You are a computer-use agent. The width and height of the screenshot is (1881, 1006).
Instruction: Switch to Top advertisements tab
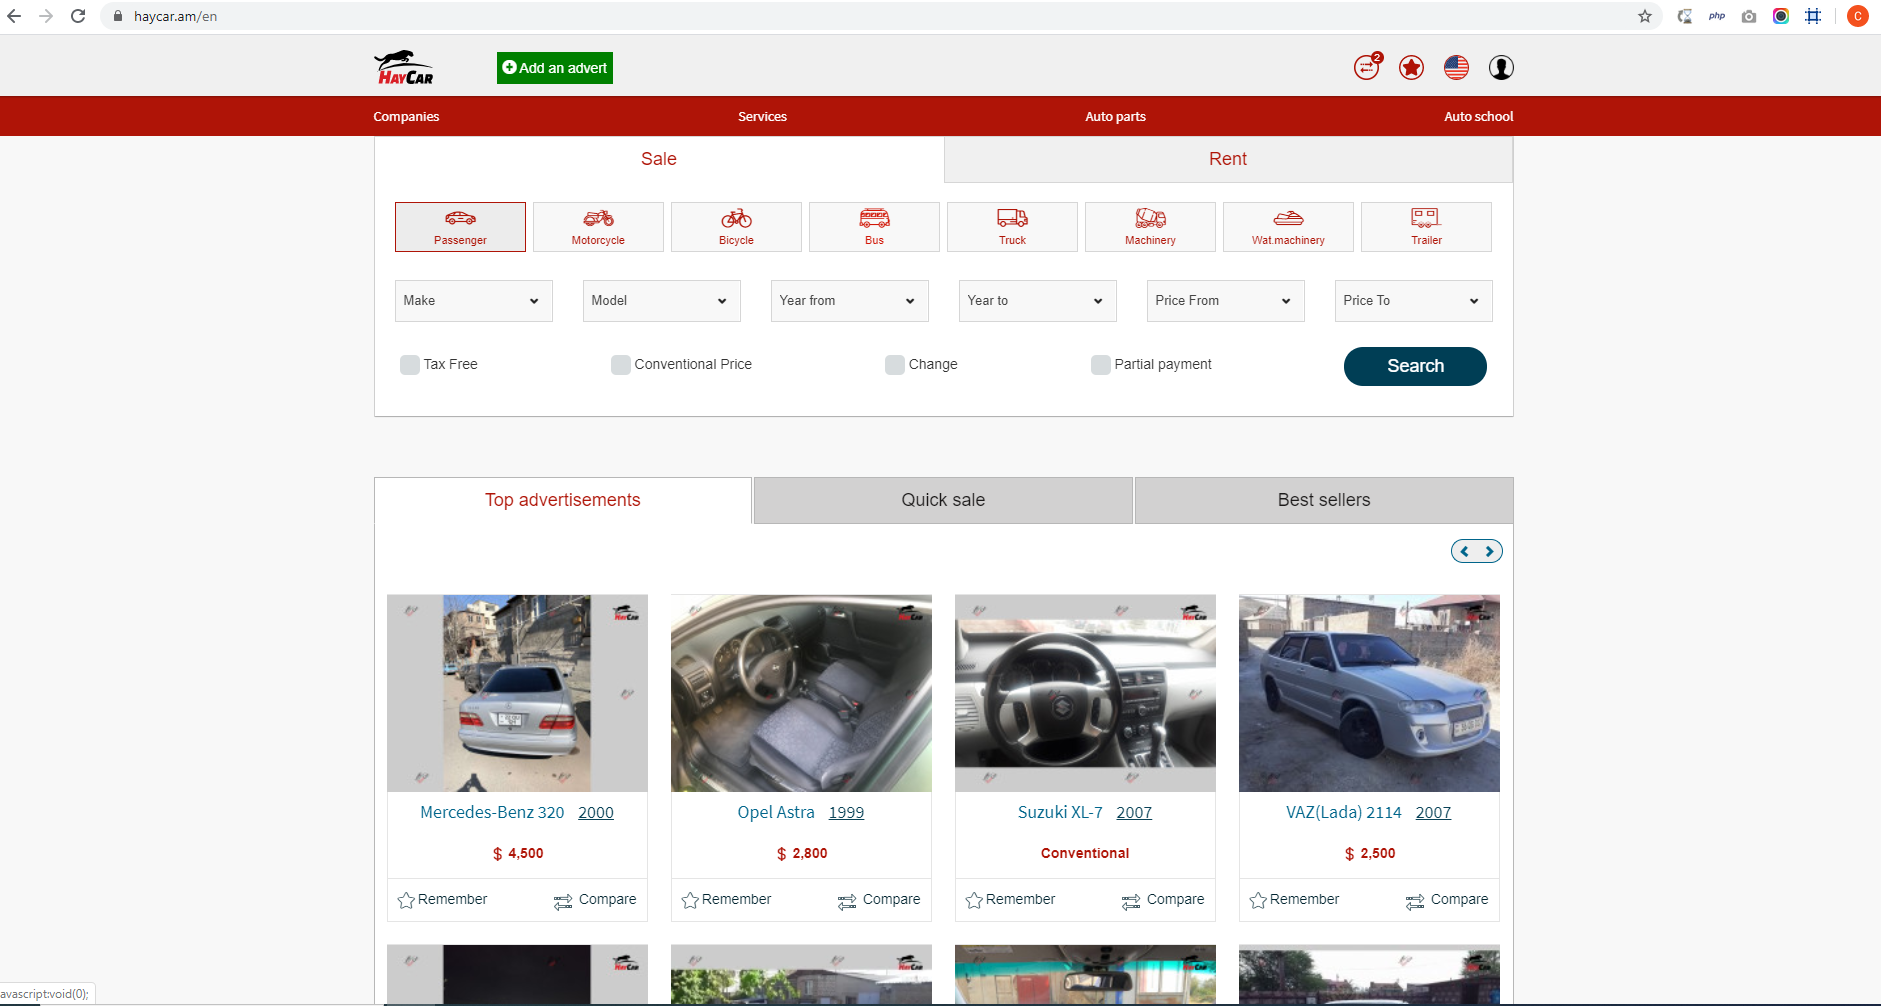(x=563, y=500)
